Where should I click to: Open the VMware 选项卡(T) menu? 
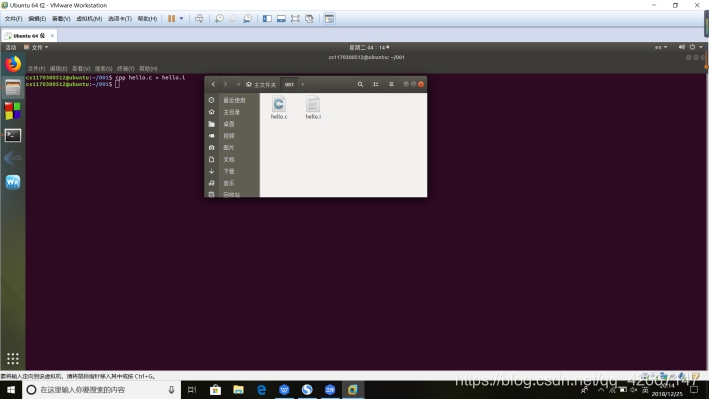tap(120, 19)
